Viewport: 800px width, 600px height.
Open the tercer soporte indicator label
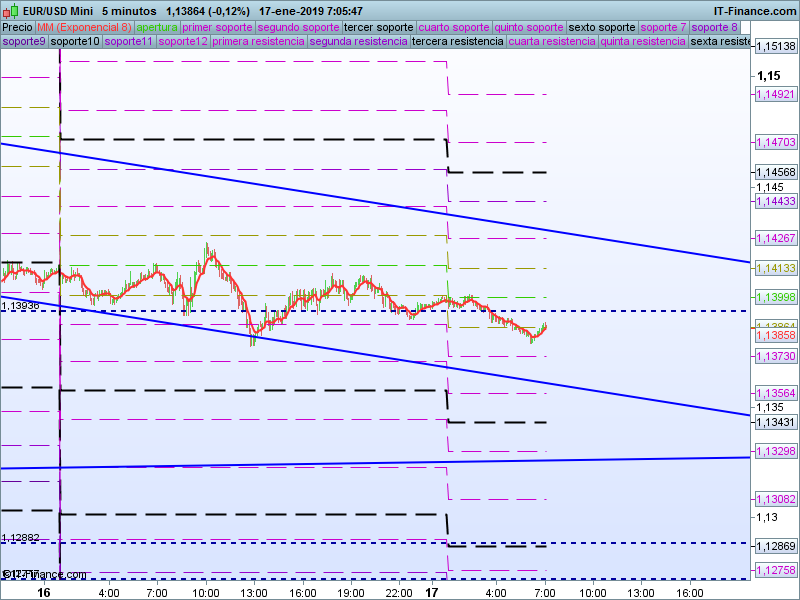click(378, 27)
